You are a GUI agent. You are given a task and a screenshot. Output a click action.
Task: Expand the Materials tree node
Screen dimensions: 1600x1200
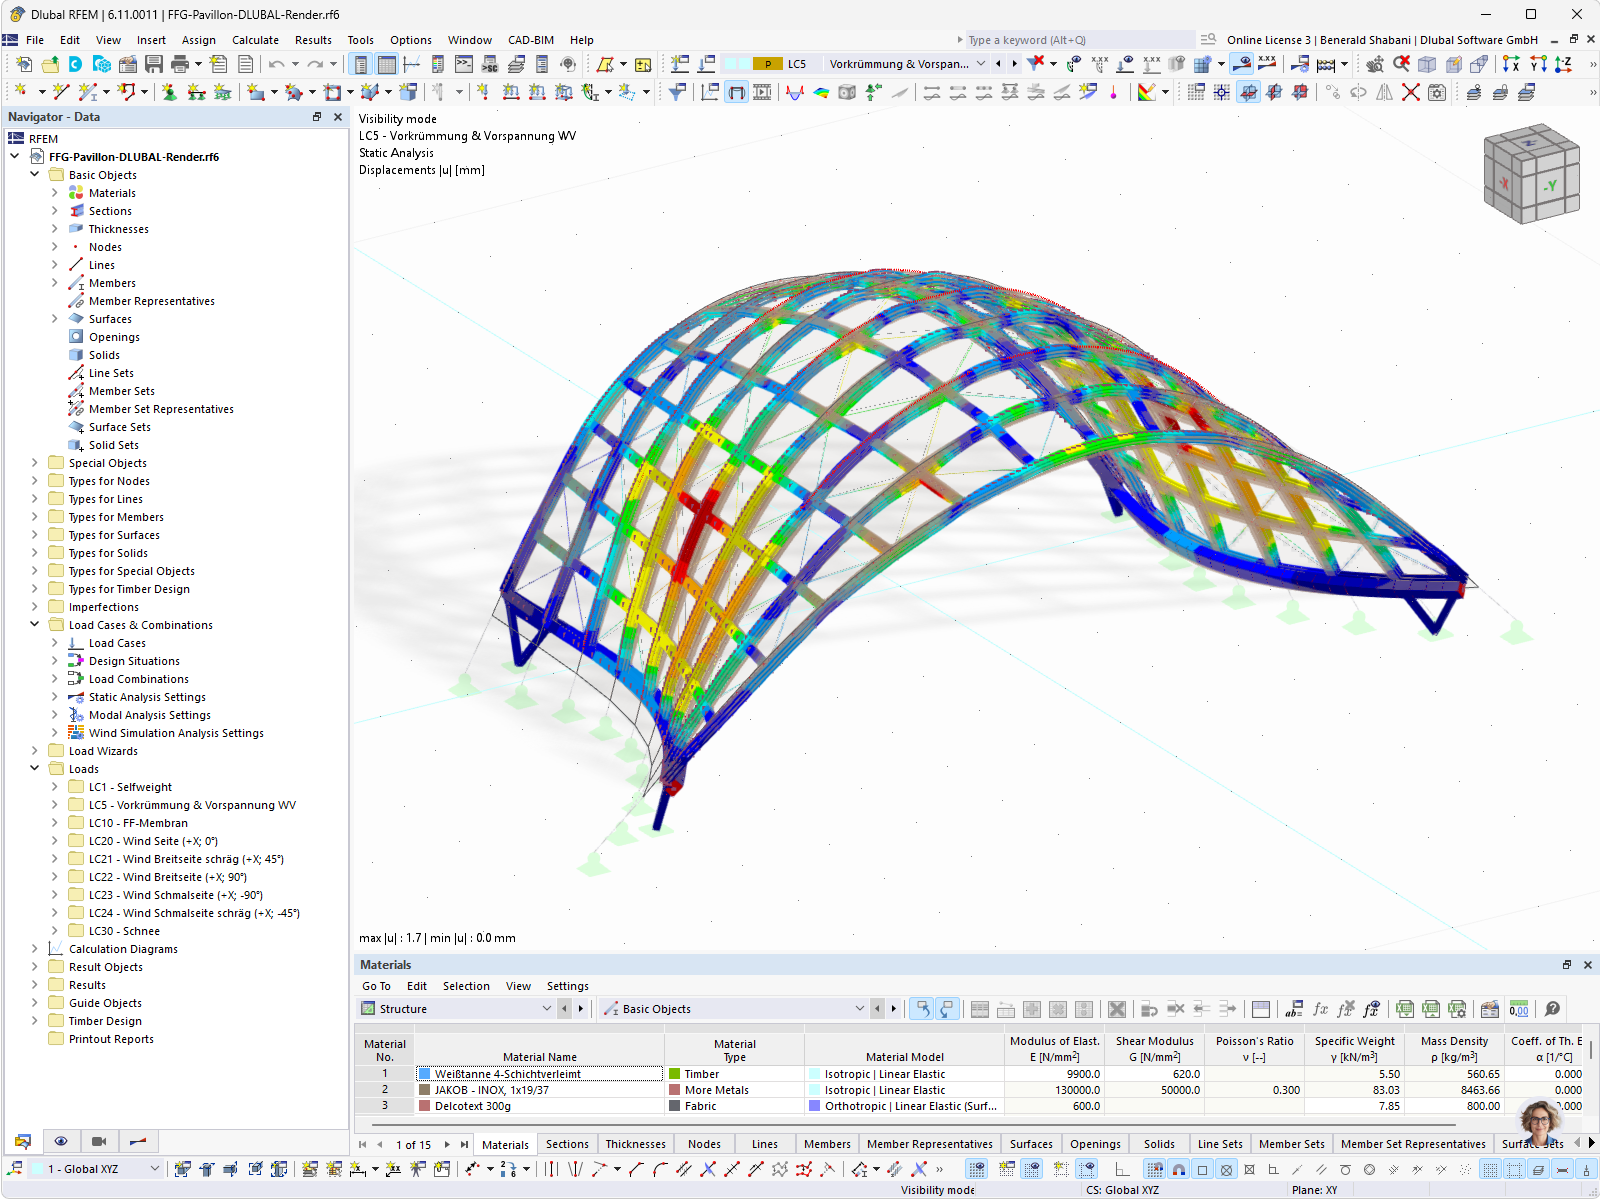tap(55, 193)
